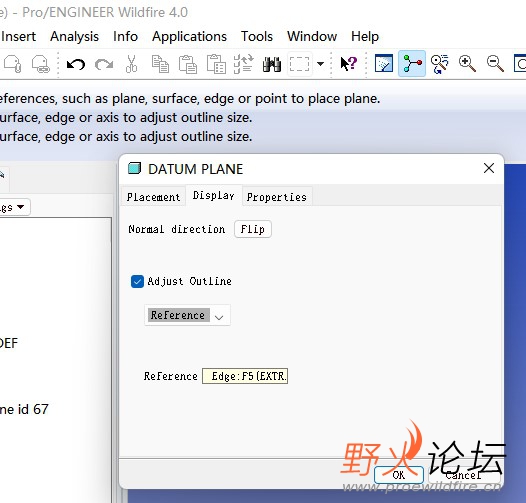Click Cancel in Datum Plane dialog
This screenshot has height=503, width=526.
click(464, 475)
